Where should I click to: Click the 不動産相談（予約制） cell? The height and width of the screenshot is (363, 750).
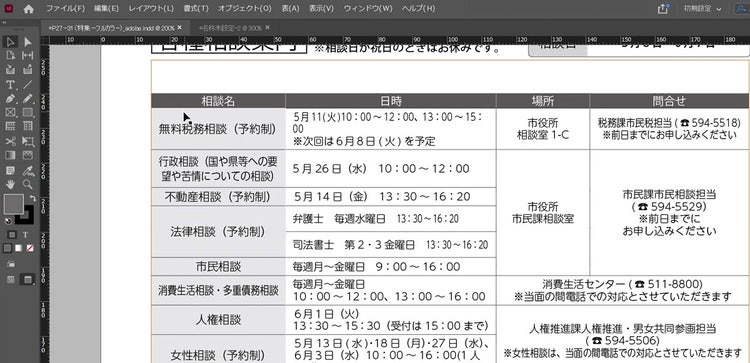pos(218,197)
